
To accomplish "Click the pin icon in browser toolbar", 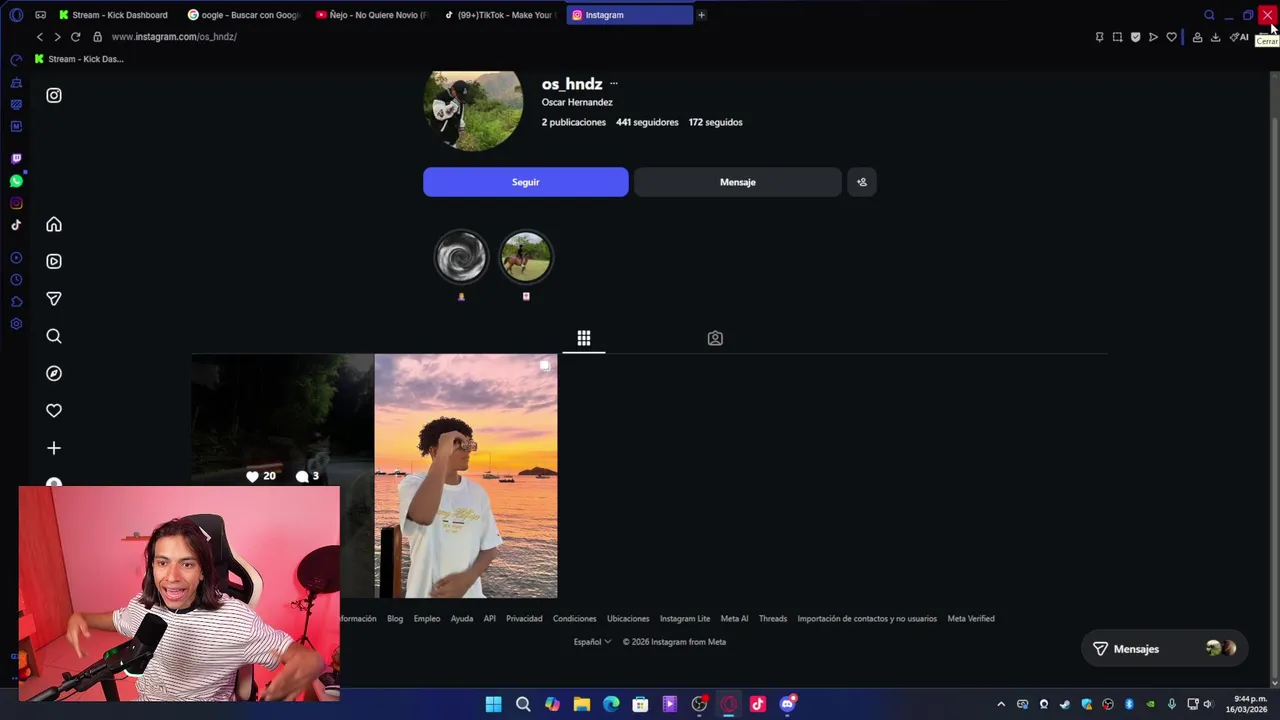I will click(x=1099, y=37).
